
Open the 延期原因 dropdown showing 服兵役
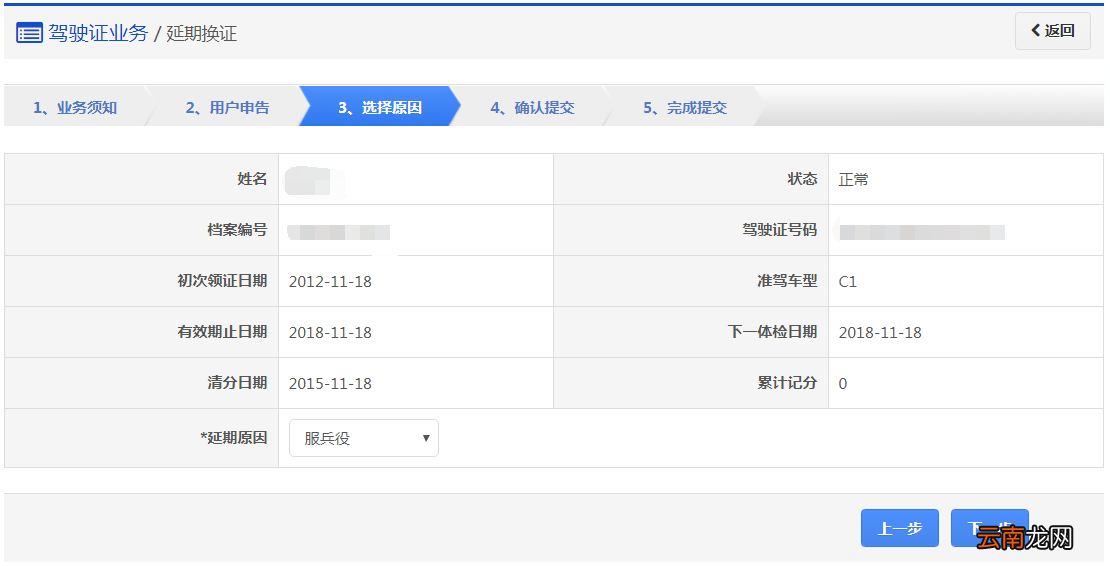[x=364, y=438]
